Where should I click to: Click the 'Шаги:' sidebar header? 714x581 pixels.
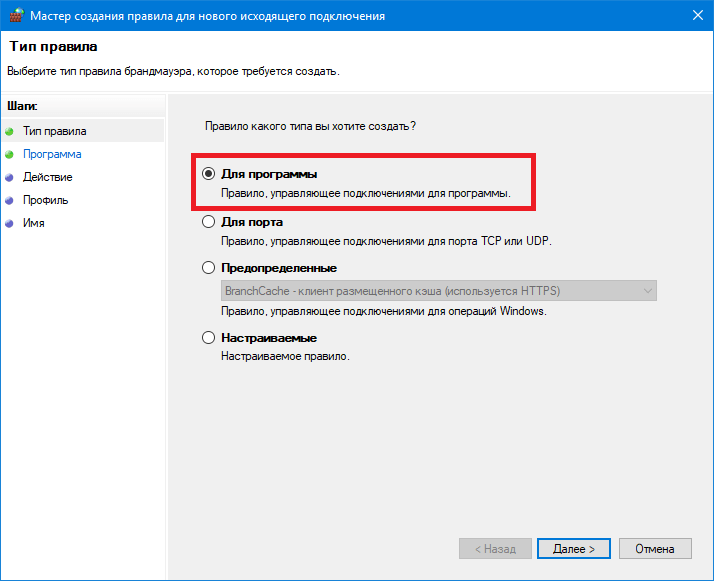click(22, 106)
